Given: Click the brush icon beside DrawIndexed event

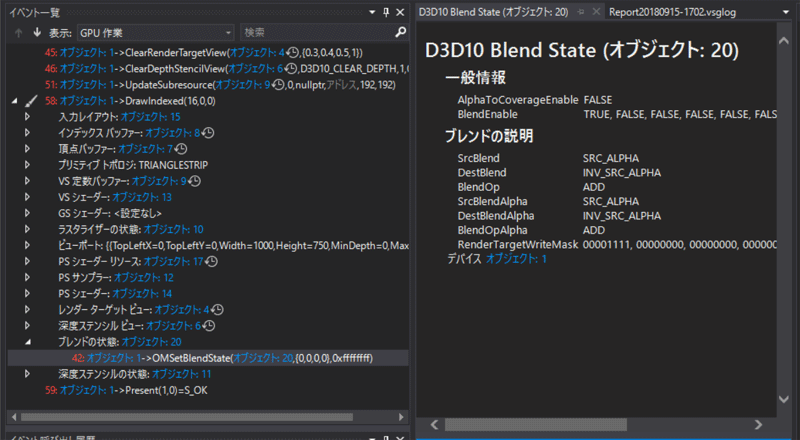Looking at the screenshot, I should coord(31,101).
